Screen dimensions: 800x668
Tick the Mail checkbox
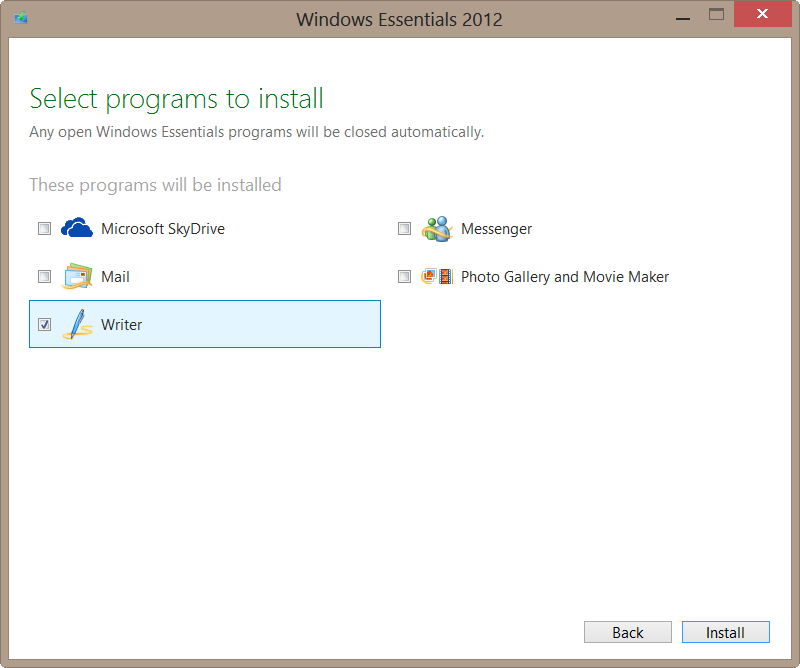[x=44, y=277]
